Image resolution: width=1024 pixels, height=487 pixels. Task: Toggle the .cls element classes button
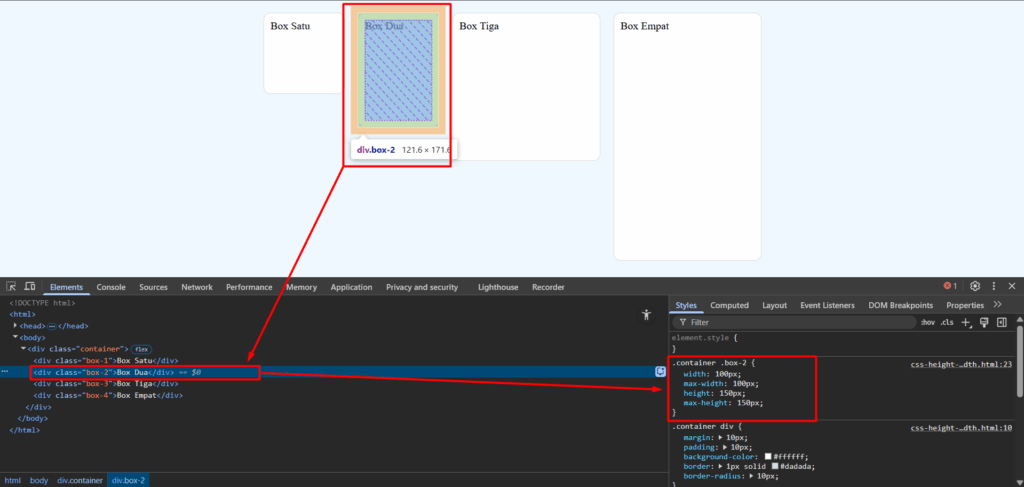(x=947, y=322)
